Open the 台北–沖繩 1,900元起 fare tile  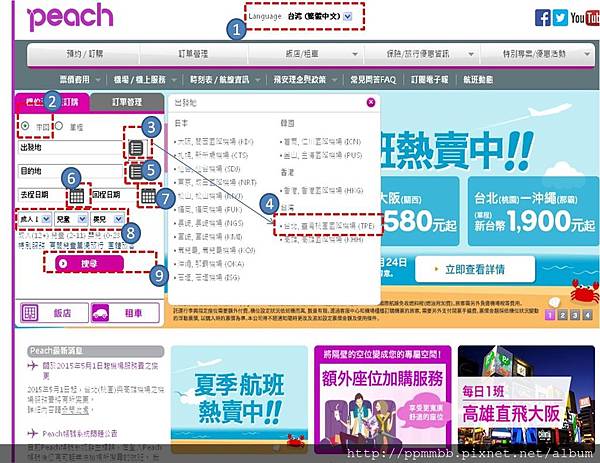(x=533, y=211)
